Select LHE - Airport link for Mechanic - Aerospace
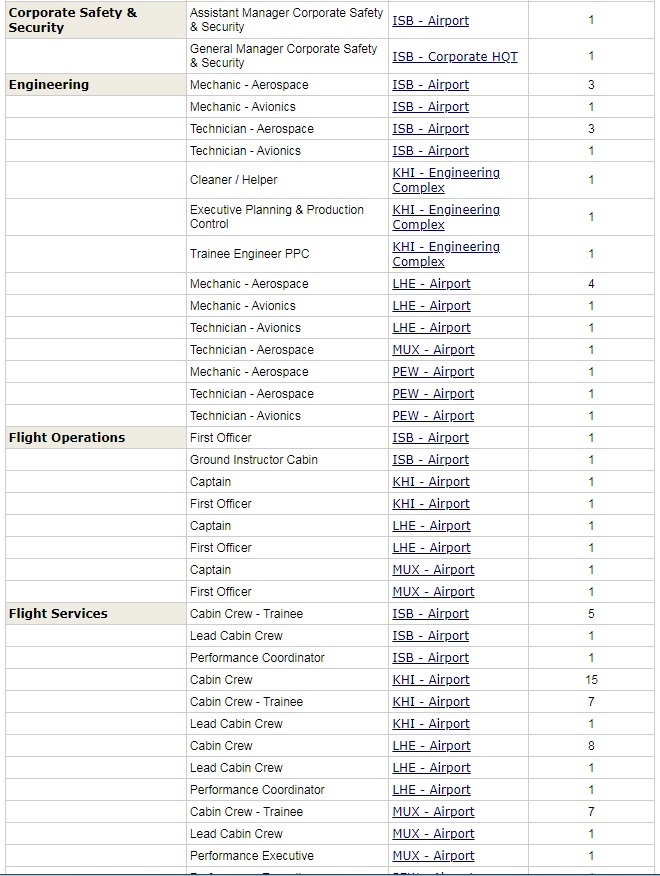 431,284
